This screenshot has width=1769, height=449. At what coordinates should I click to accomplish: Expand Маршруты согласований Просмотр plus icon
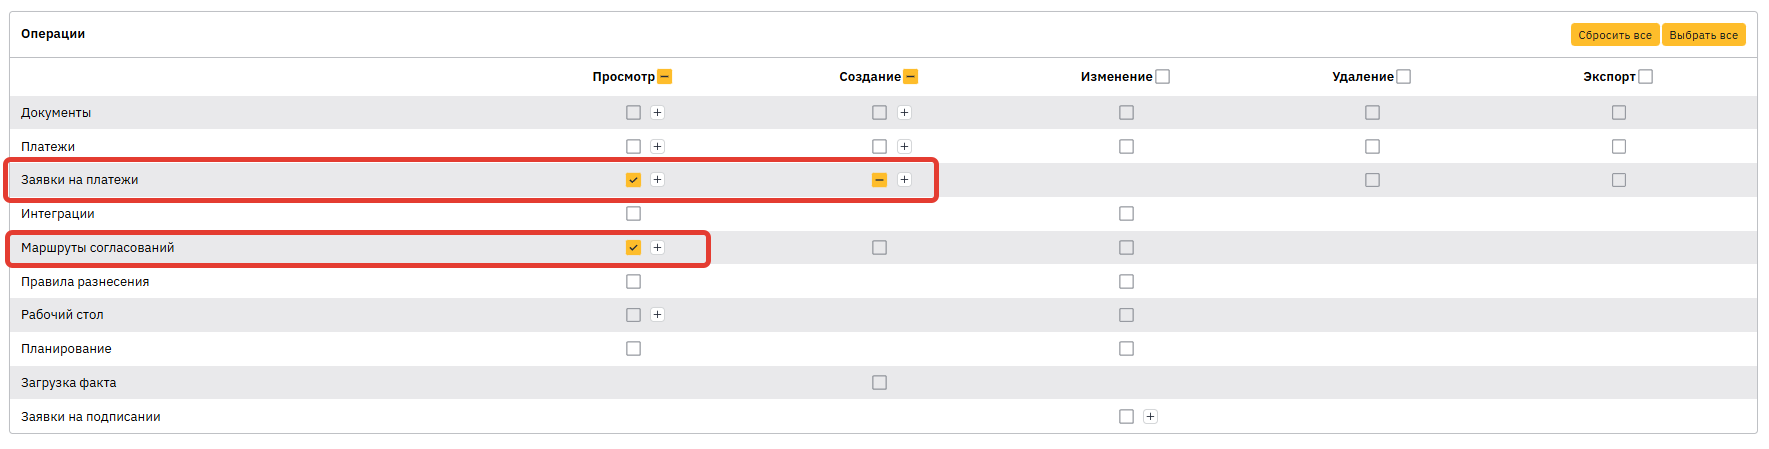click(657, 248)
